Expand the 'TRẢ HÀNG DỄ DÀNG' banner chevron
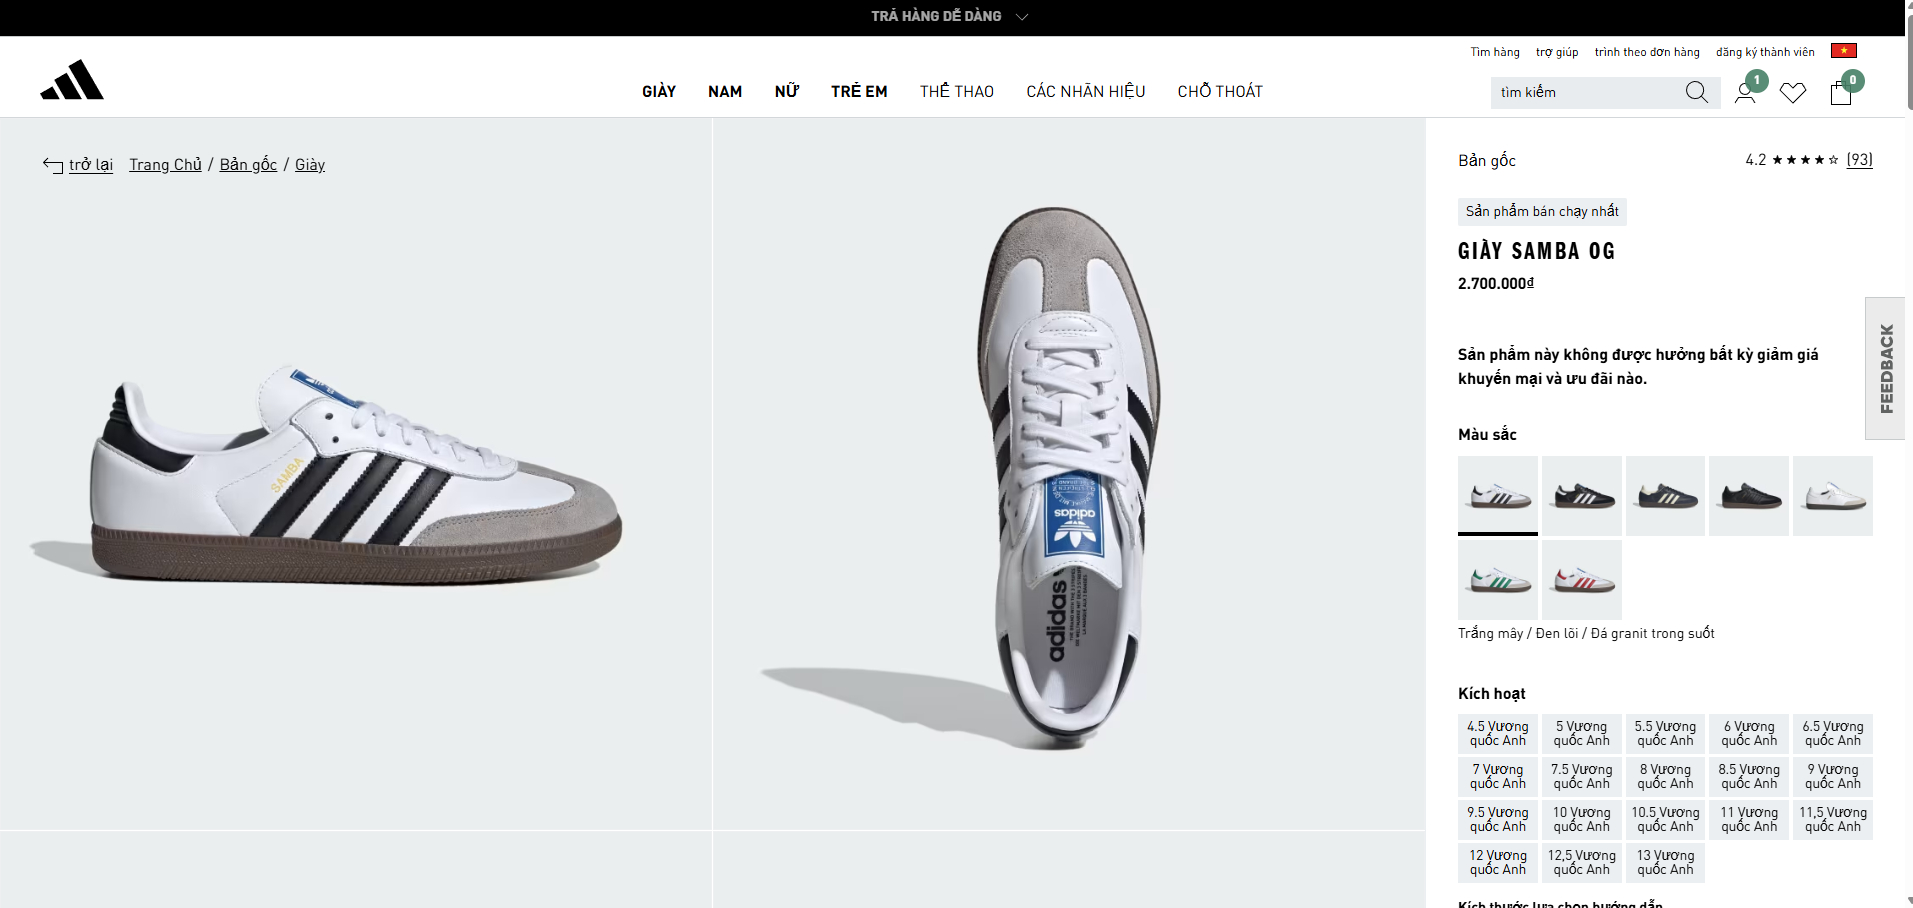This screenshot has height=908, width=1913. coord(1022,16)
